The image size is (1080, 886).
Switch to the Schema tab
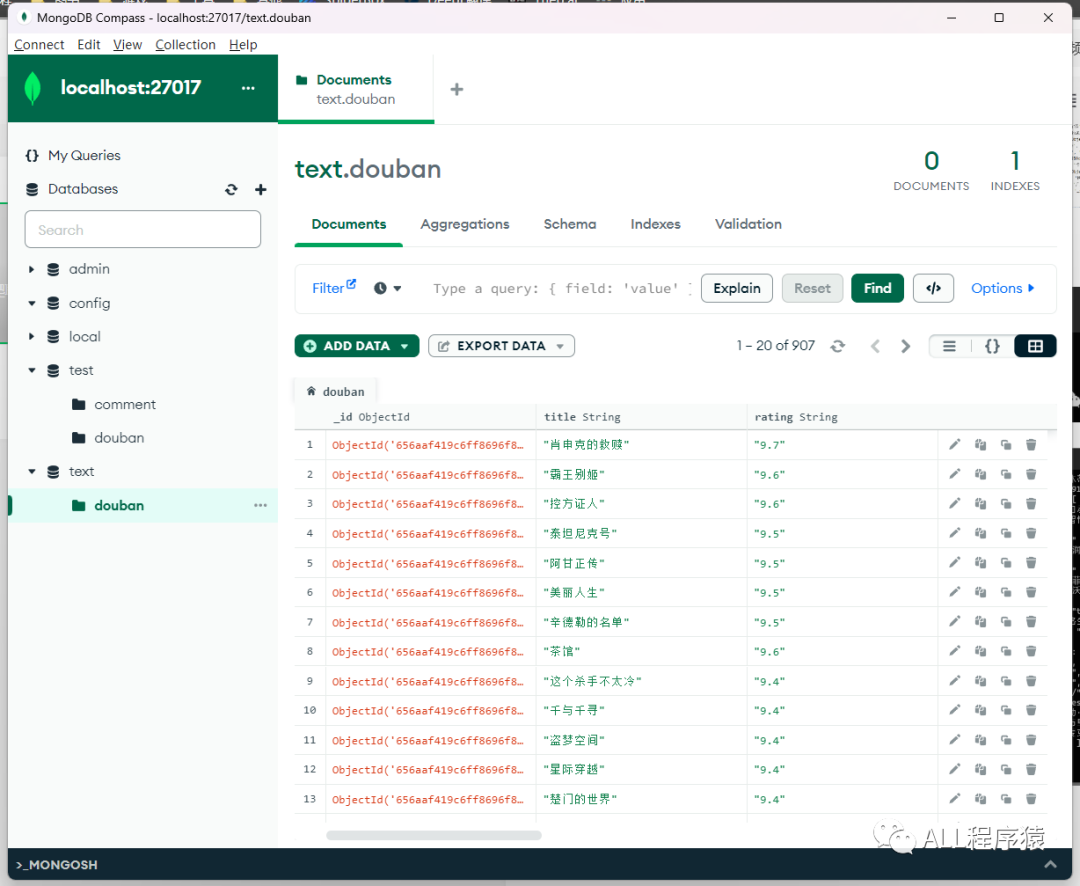[570, 224]
